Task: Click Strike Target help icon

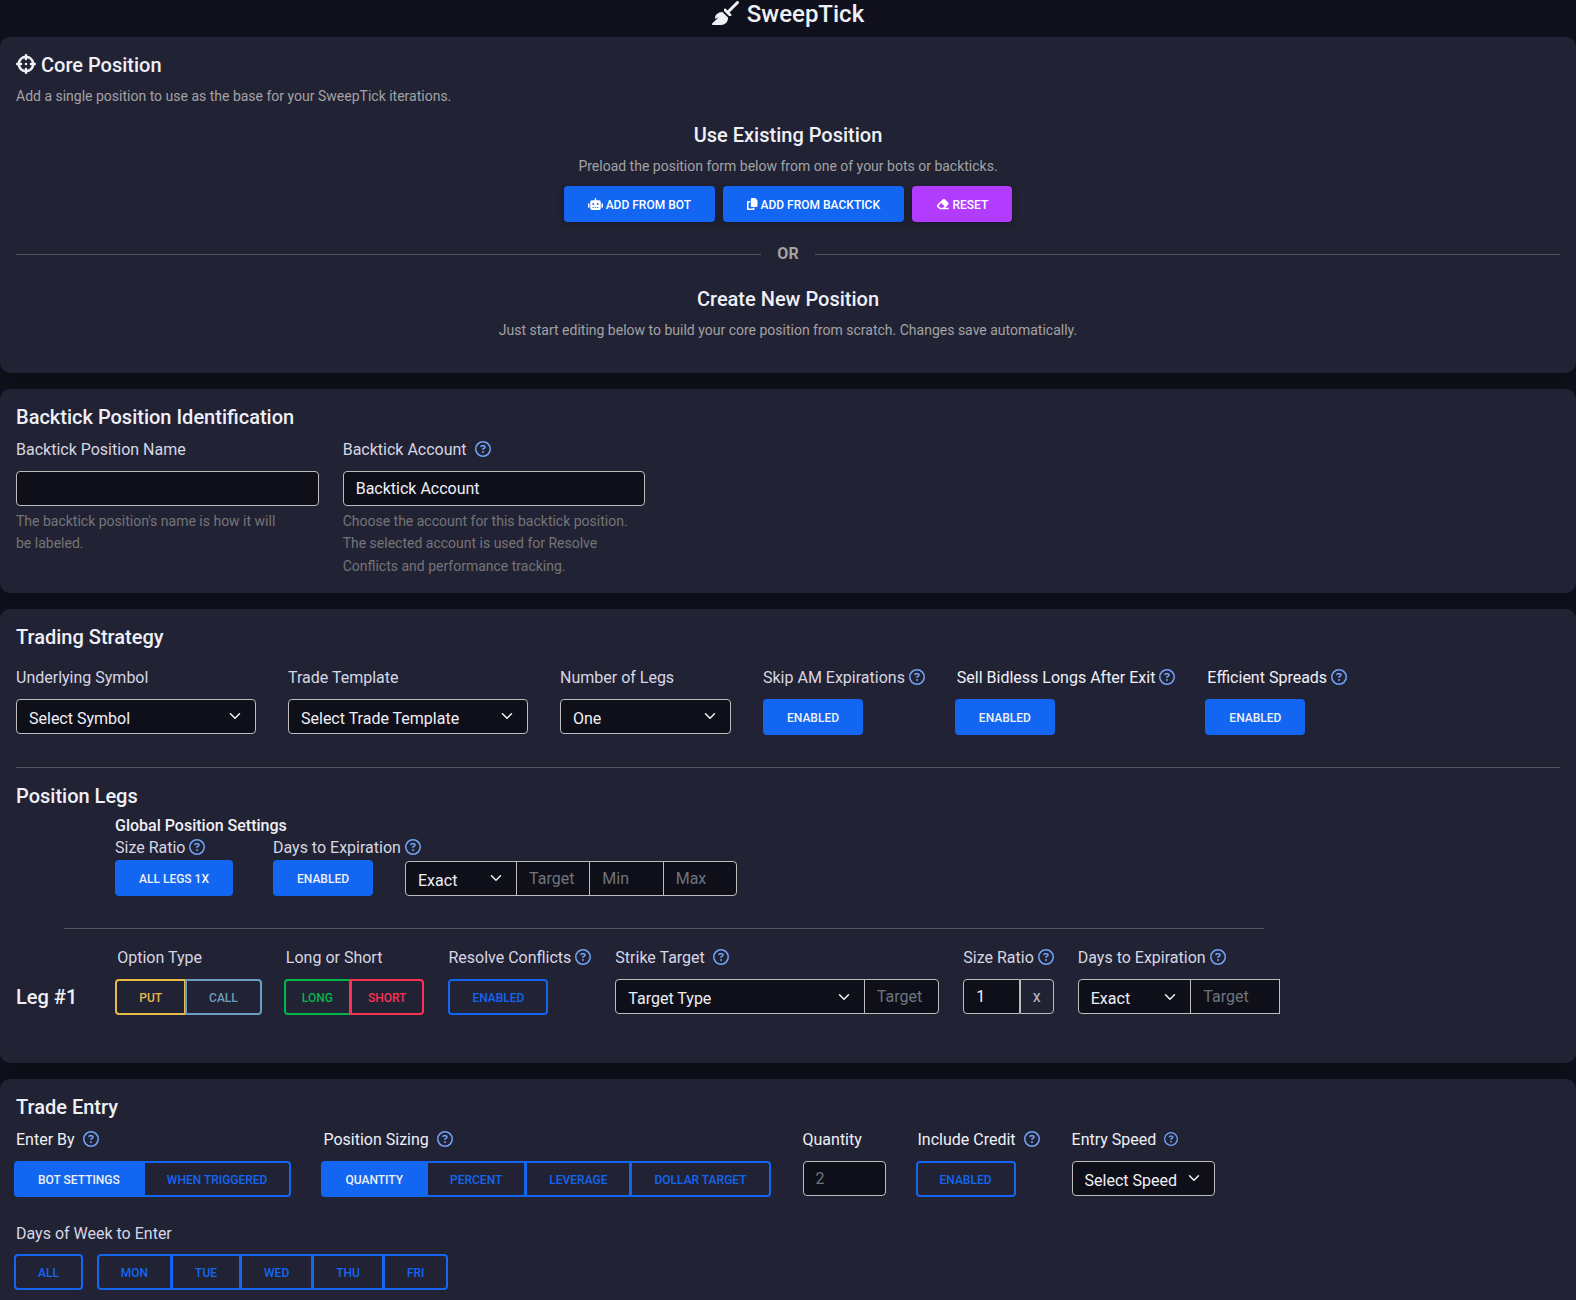Action: (721, 957)
